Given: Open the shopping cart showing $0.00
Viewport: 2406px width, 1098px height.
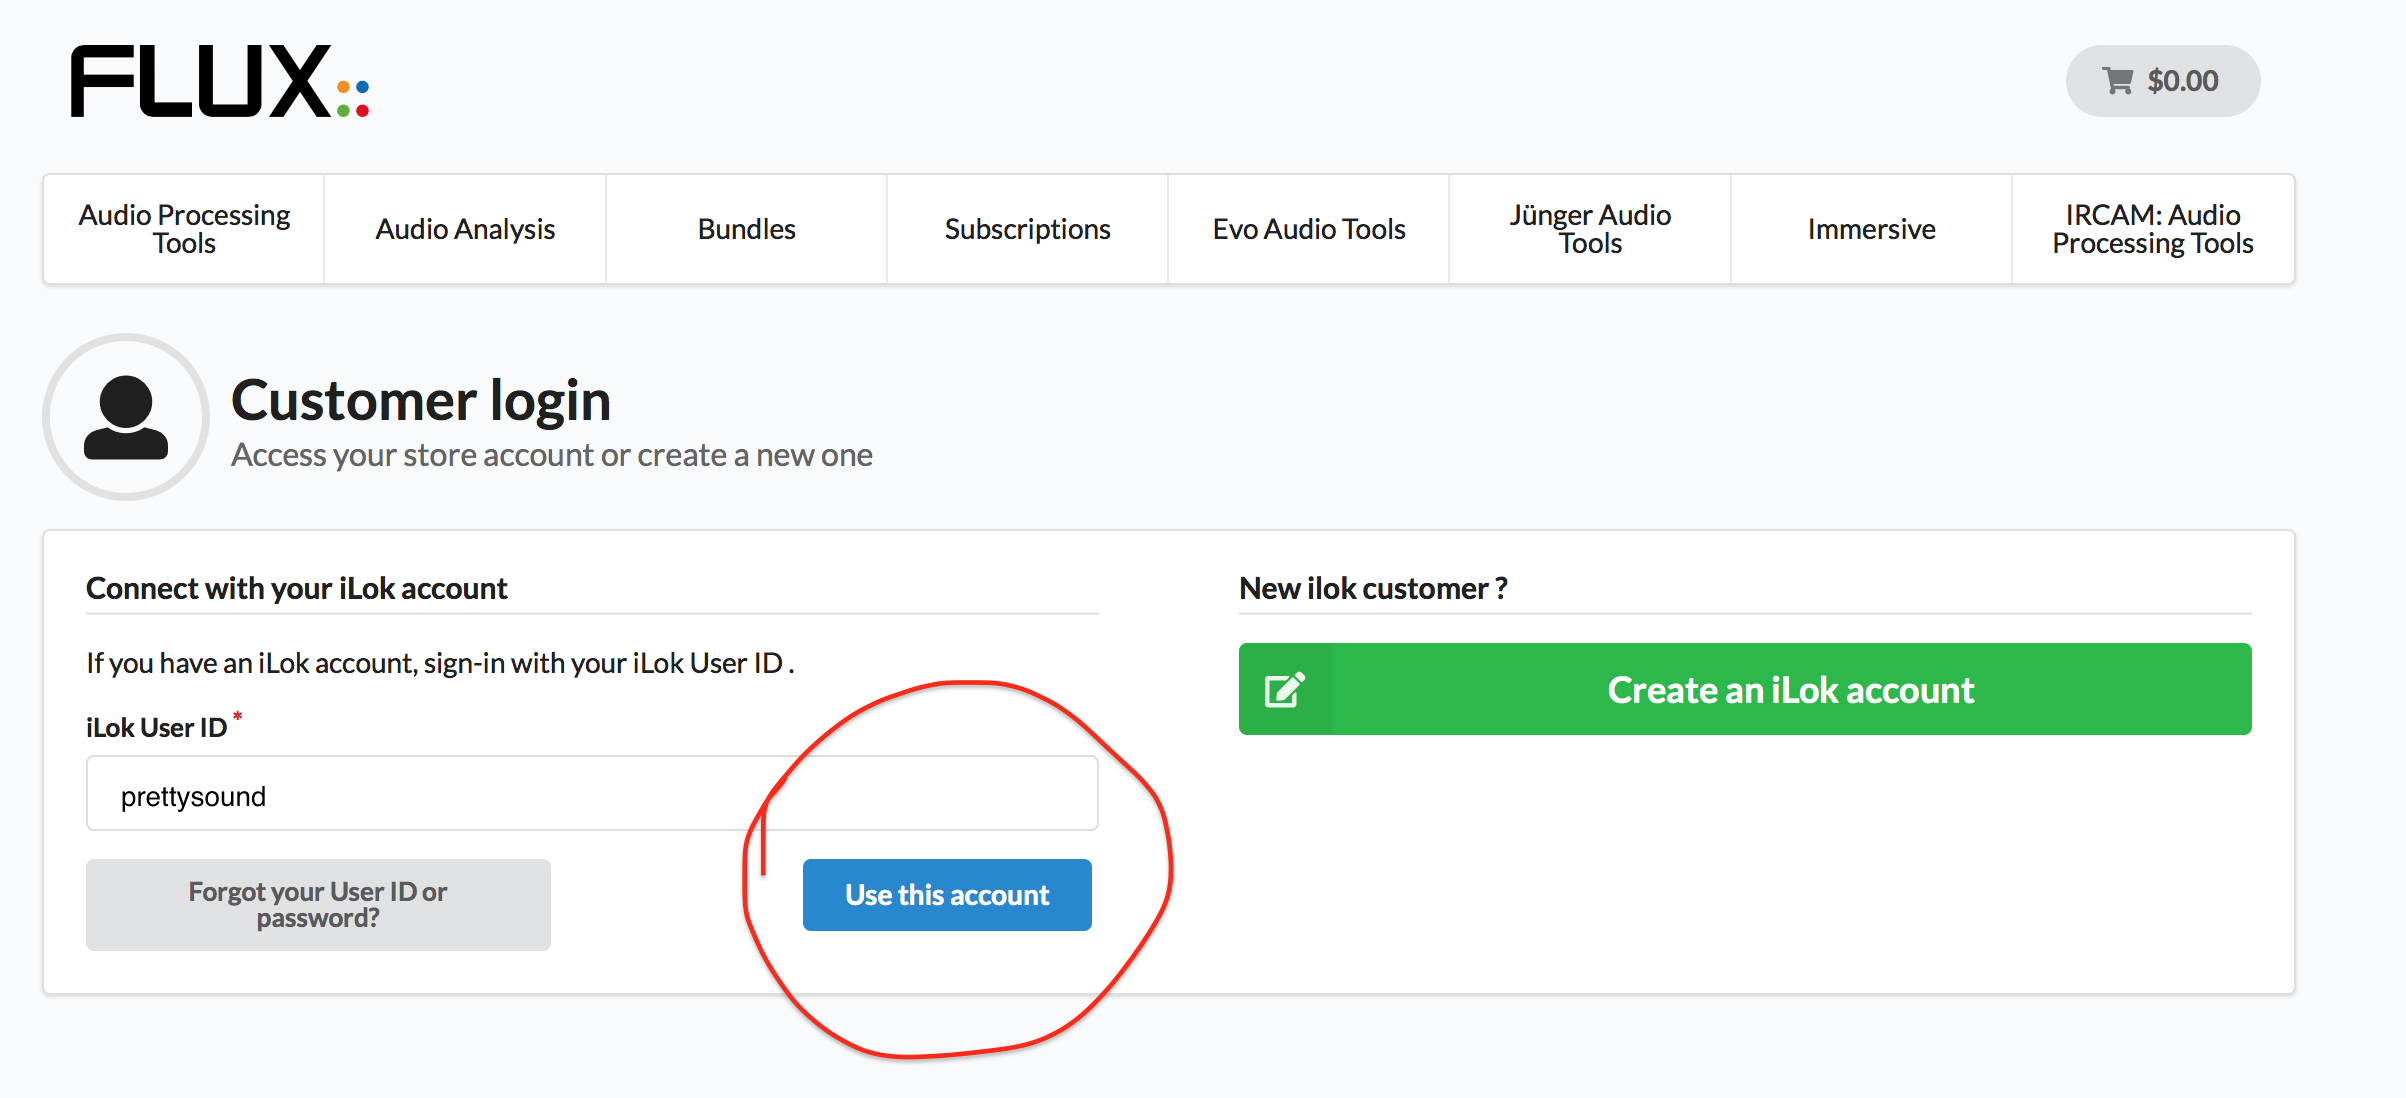Looking at the screenshot, I should (x=2162, y=81).
